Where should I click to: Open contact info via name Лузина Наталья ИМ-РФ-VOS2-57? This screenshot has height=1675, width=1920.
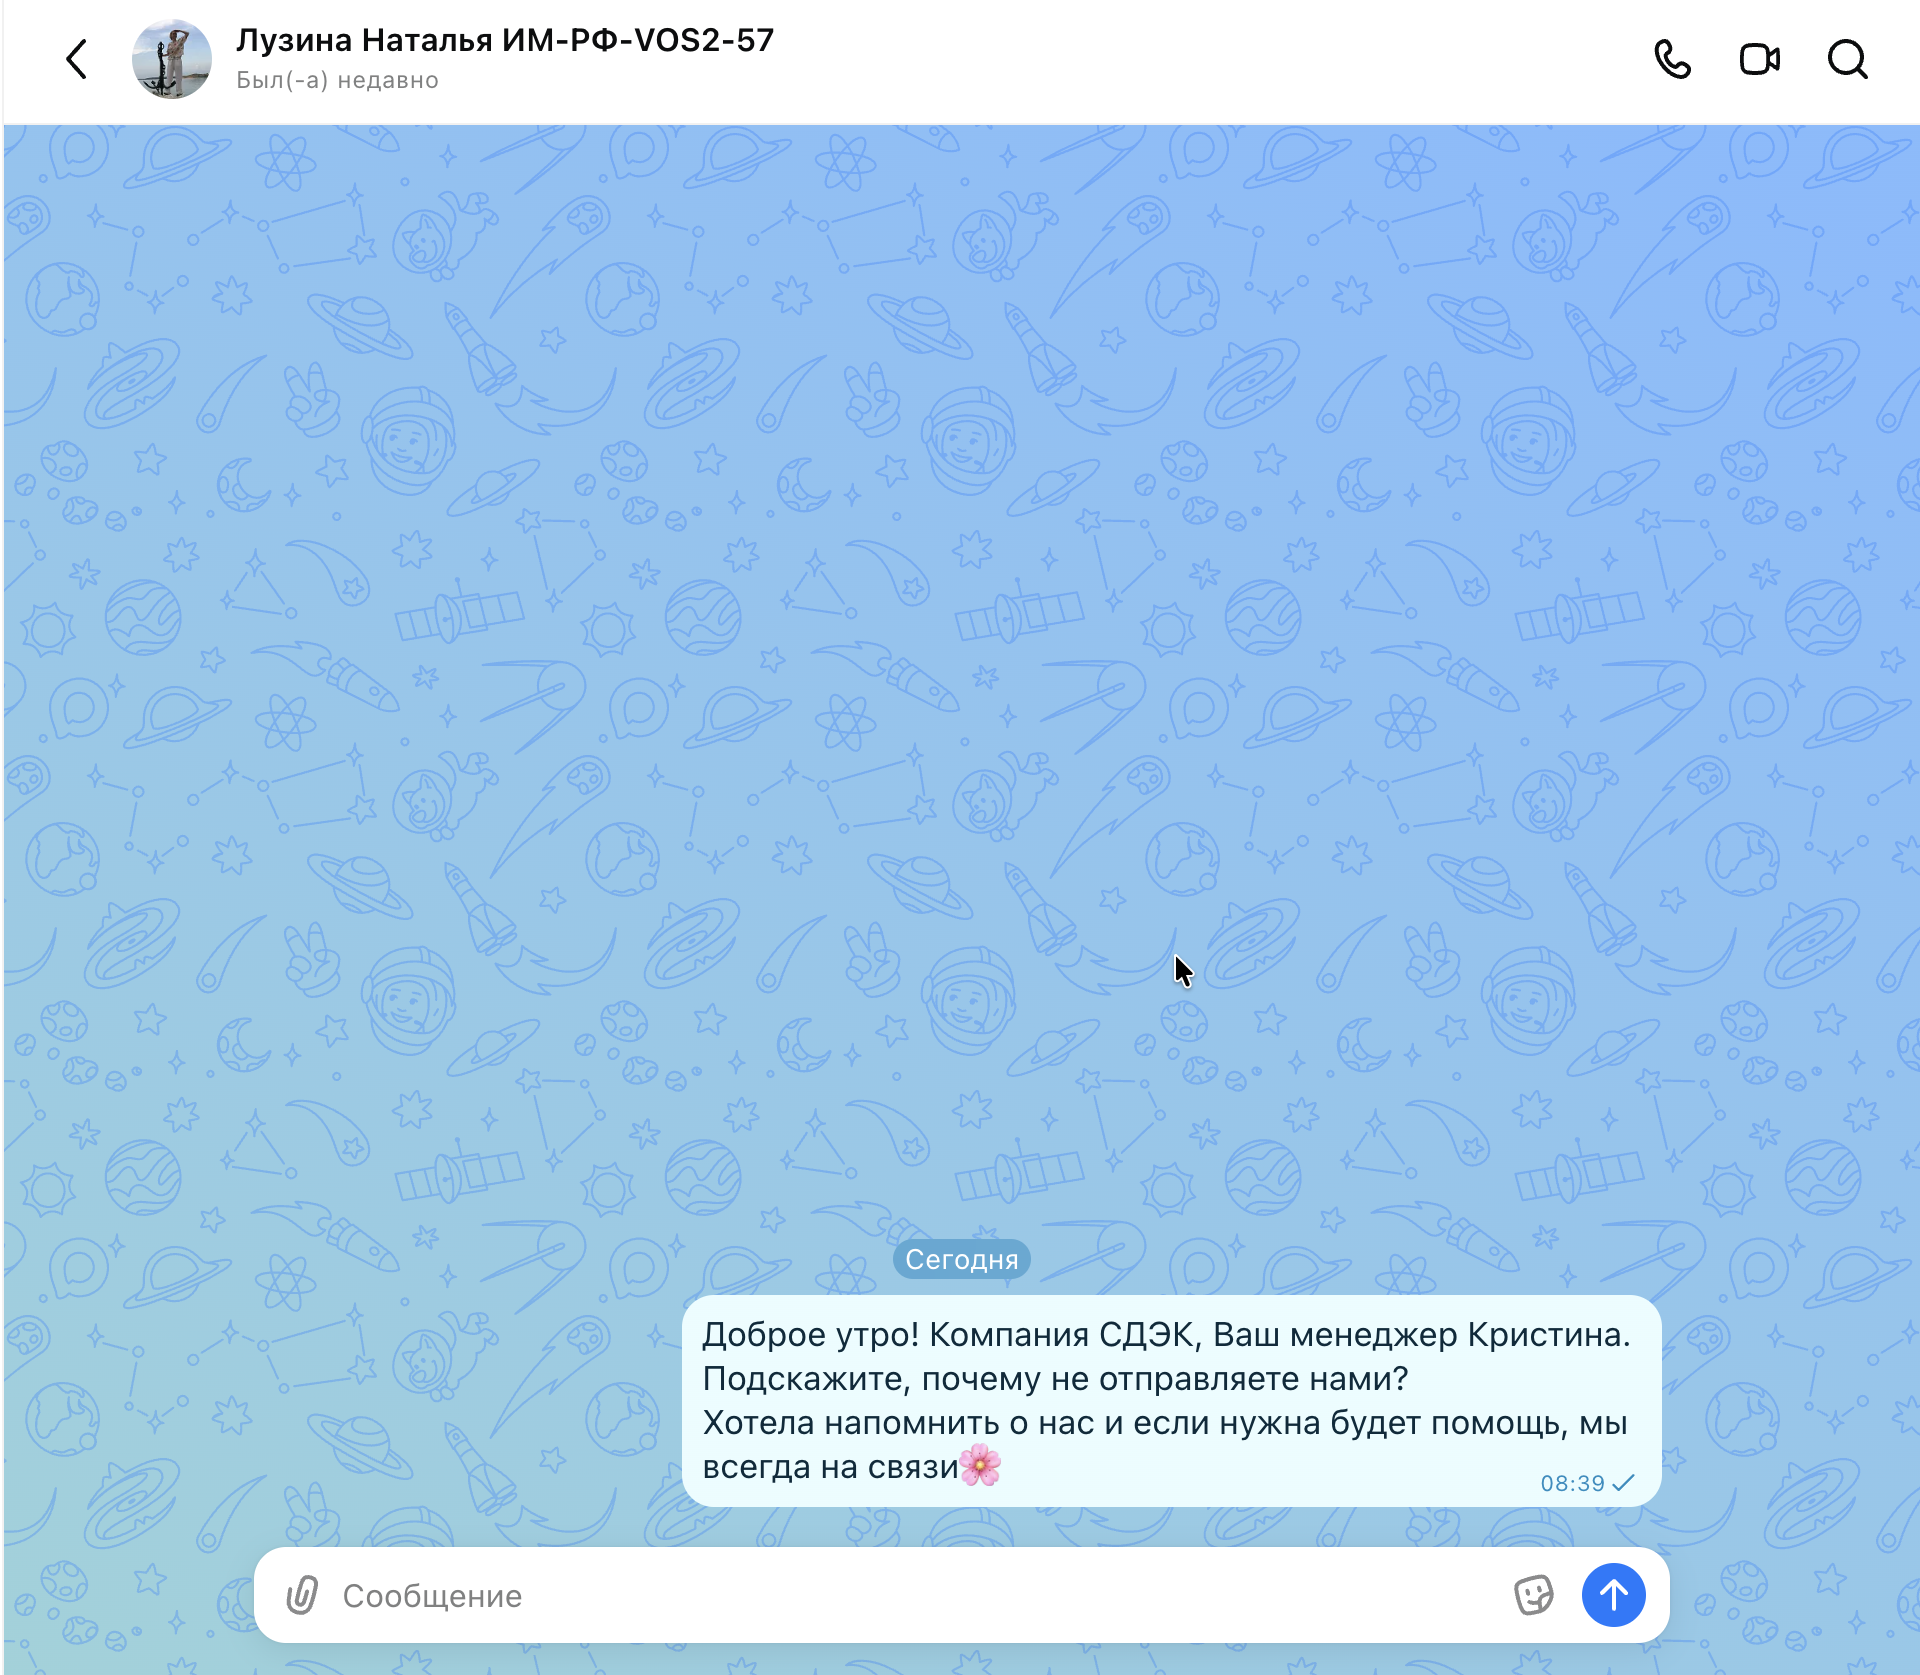(x=505, y=40)
